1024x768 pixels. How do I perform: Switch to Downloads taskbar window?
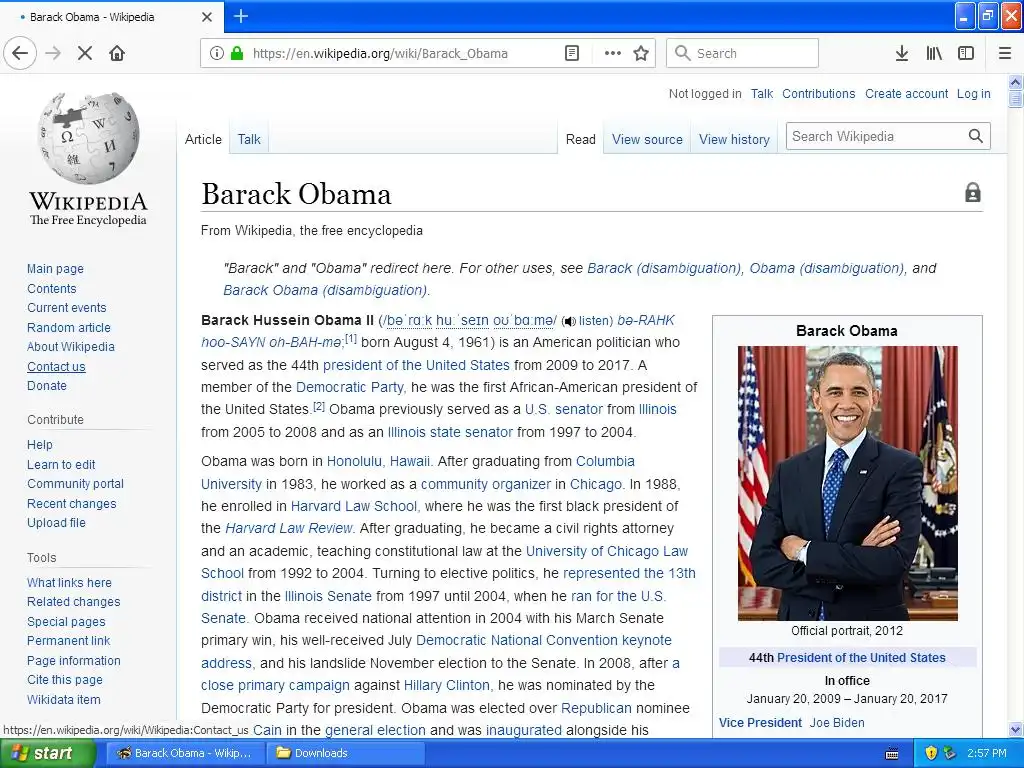click(x=344, y=753)
